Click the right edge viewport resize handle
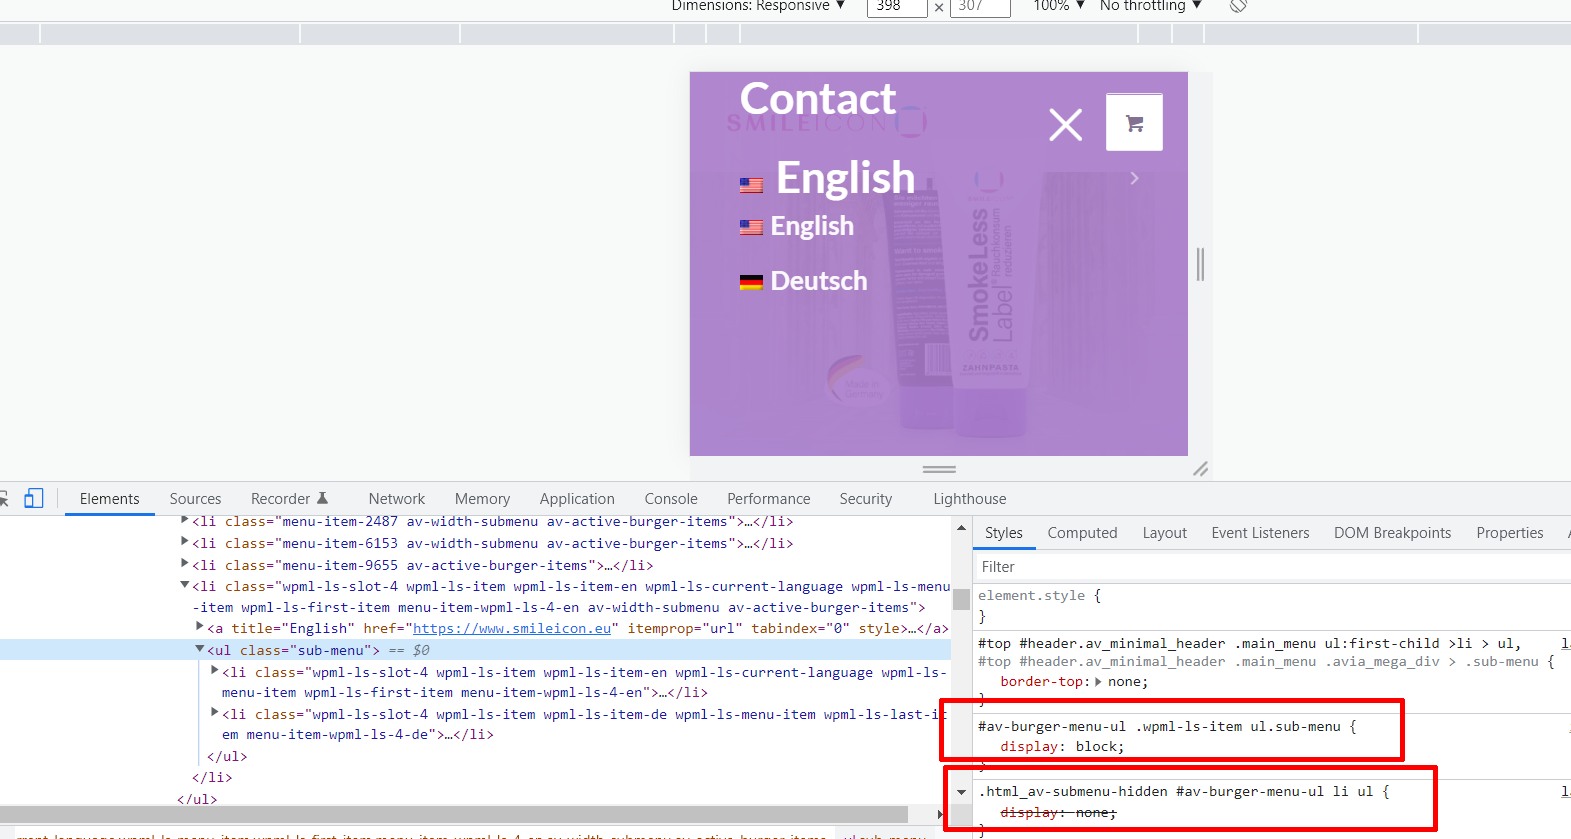The width and height of the screenshot is (1571, 839). (1200, 264)
